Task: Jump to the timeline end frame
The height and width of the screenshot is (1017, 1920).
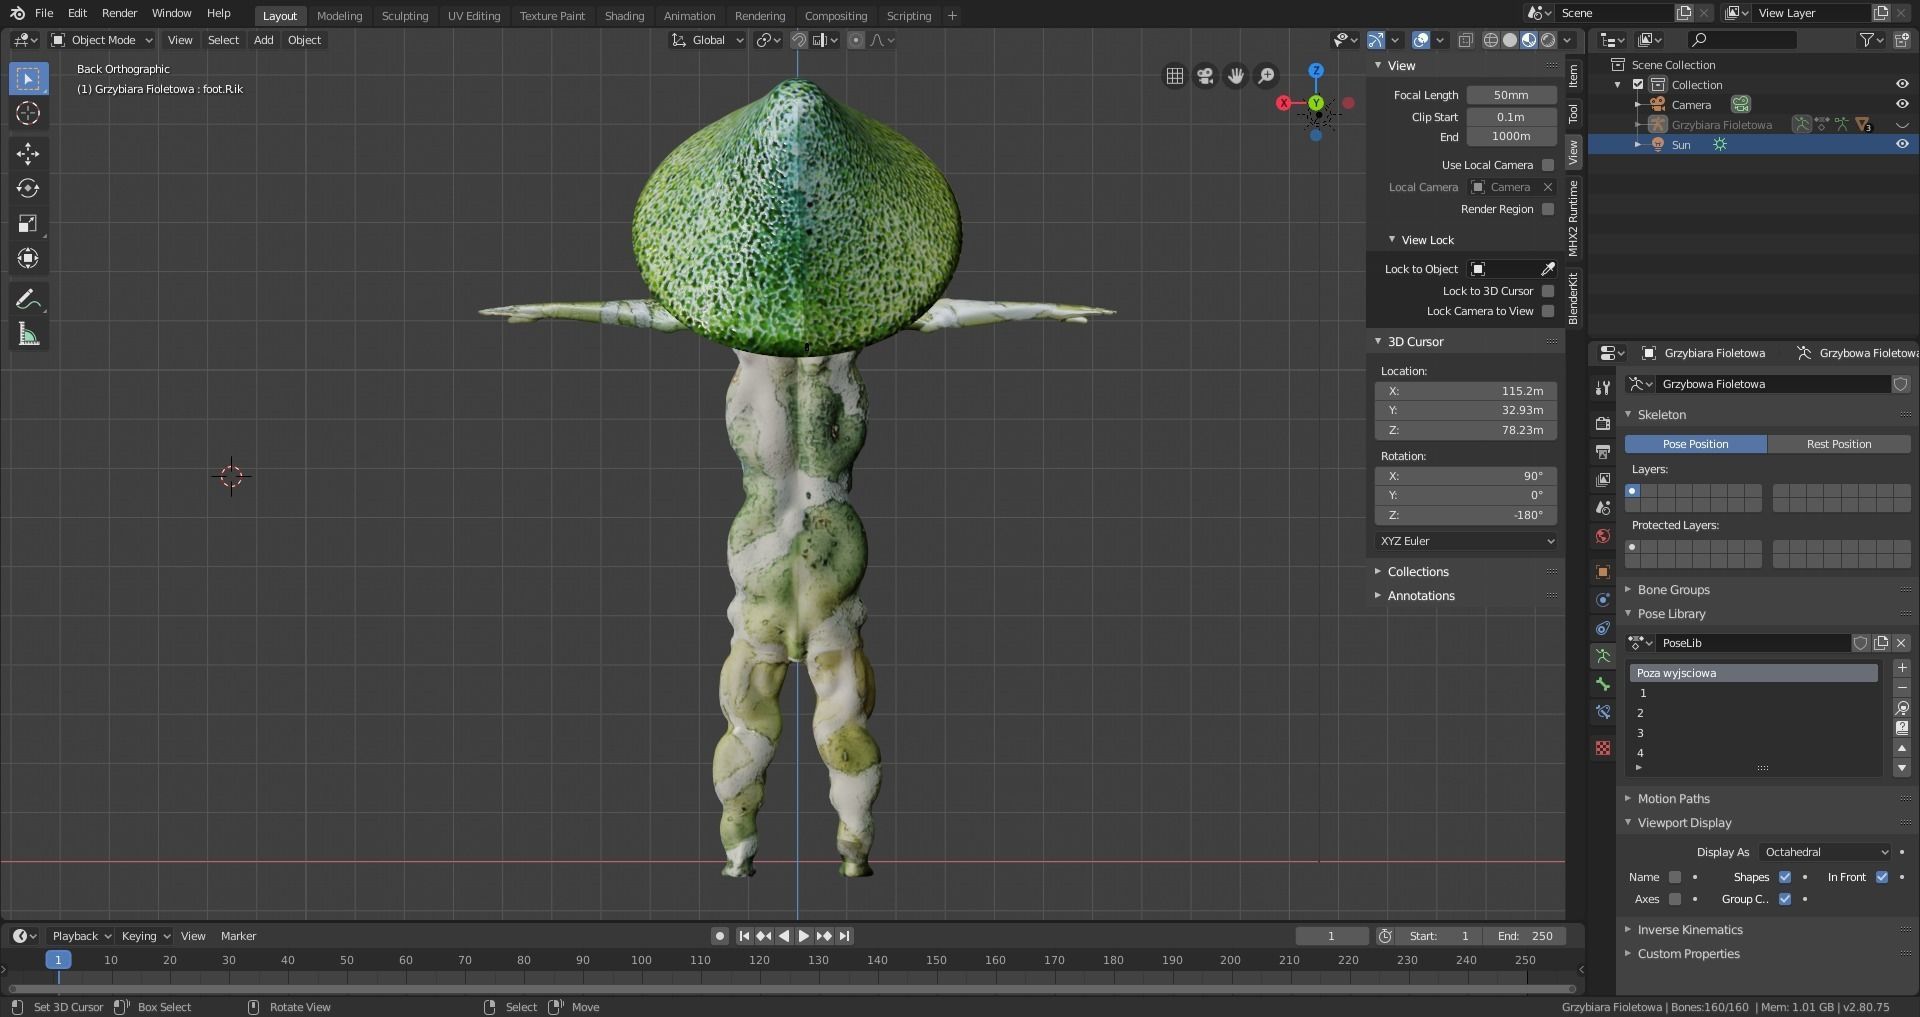Action: click(x=845, y=936)
